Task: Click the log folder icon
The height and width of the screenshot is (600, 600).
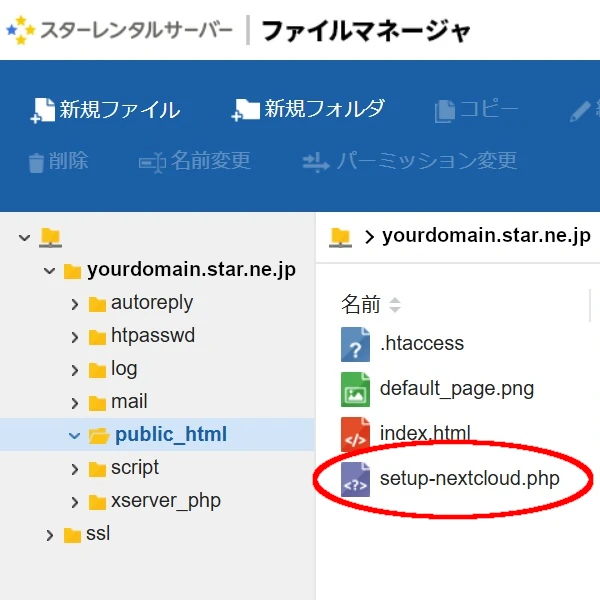Action: [97, 370]
